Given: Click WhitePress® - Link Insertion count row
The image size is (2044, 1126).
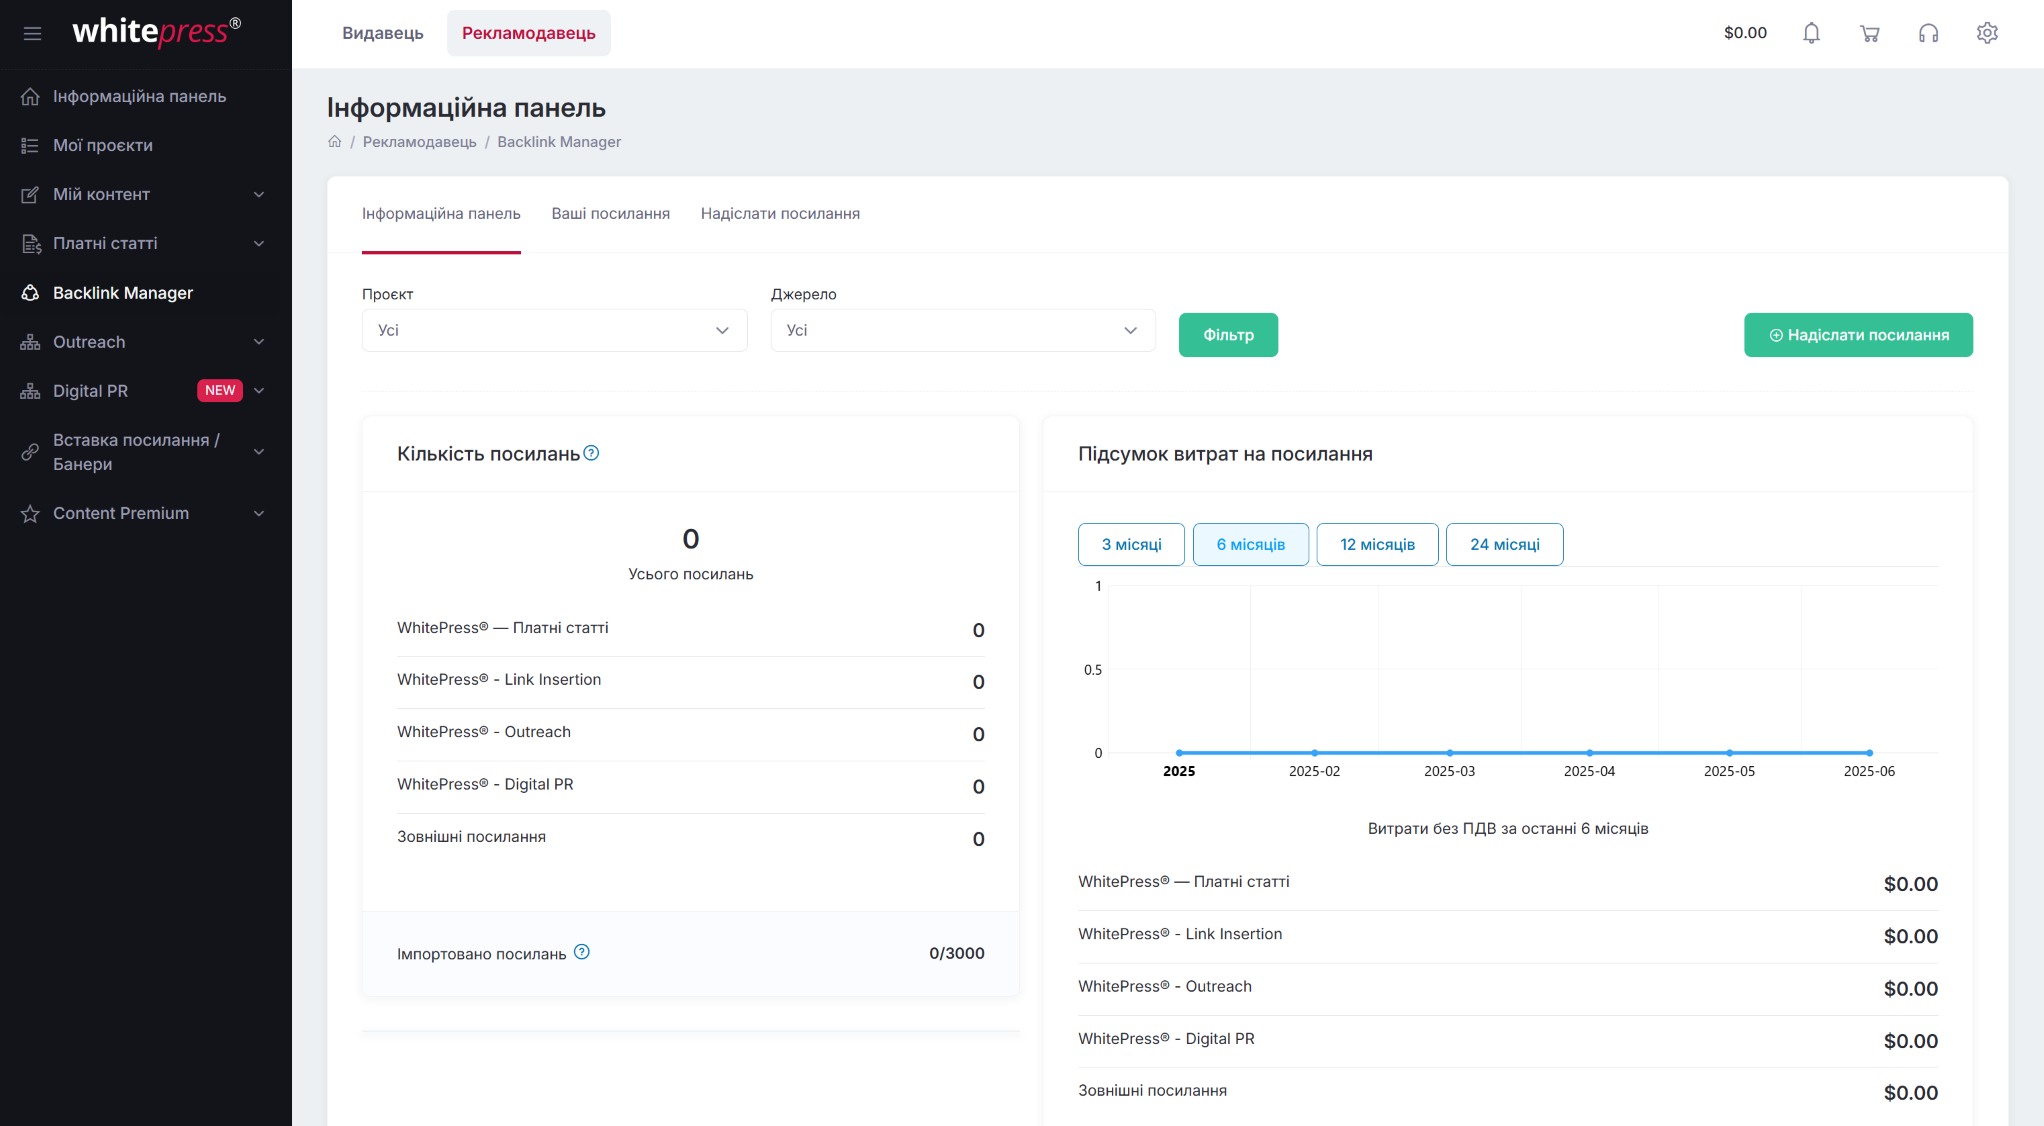Looking at the screenshot, I should coord(690,681).
